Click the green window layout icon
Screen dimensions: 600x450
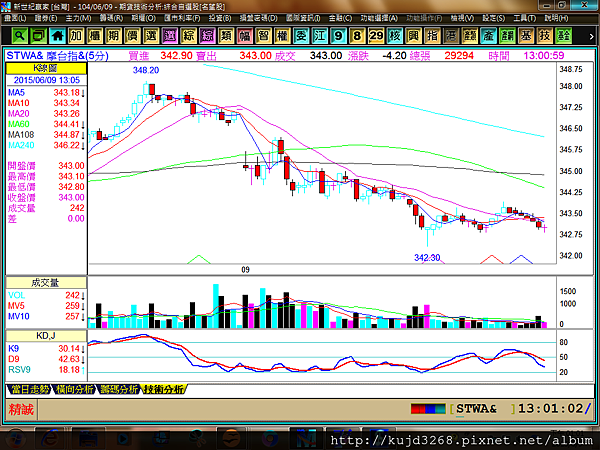[38, 36]
